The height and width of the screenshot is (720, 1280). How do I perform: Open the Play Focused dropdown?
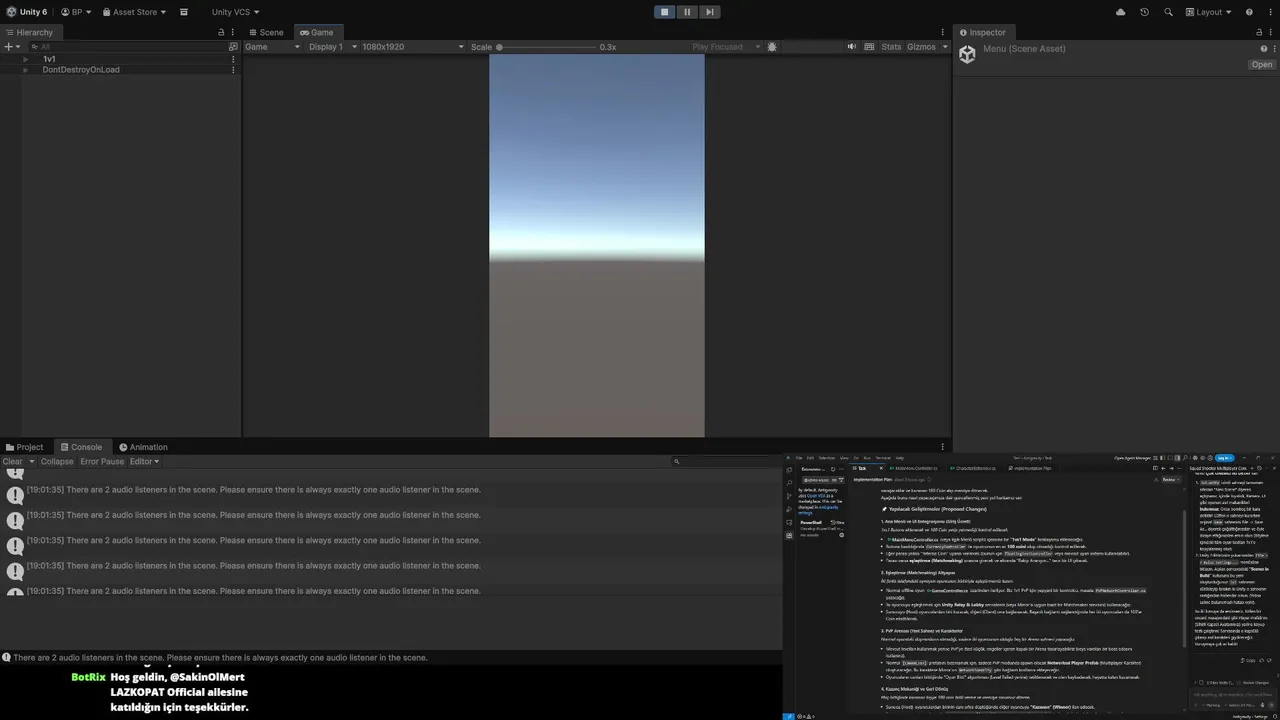[x=726, y=47]
